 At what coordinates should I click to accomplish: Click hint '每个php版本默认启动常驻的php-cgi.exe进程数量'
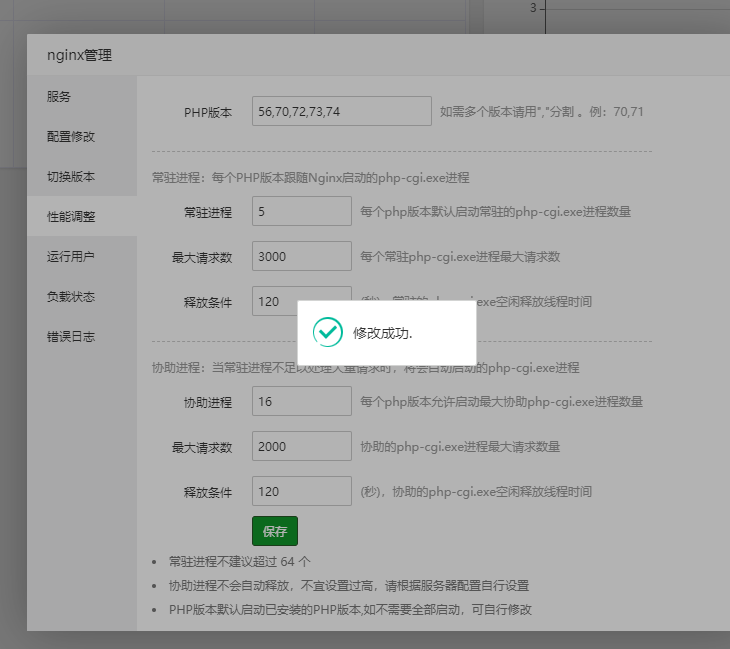click(x=495, y=212)
